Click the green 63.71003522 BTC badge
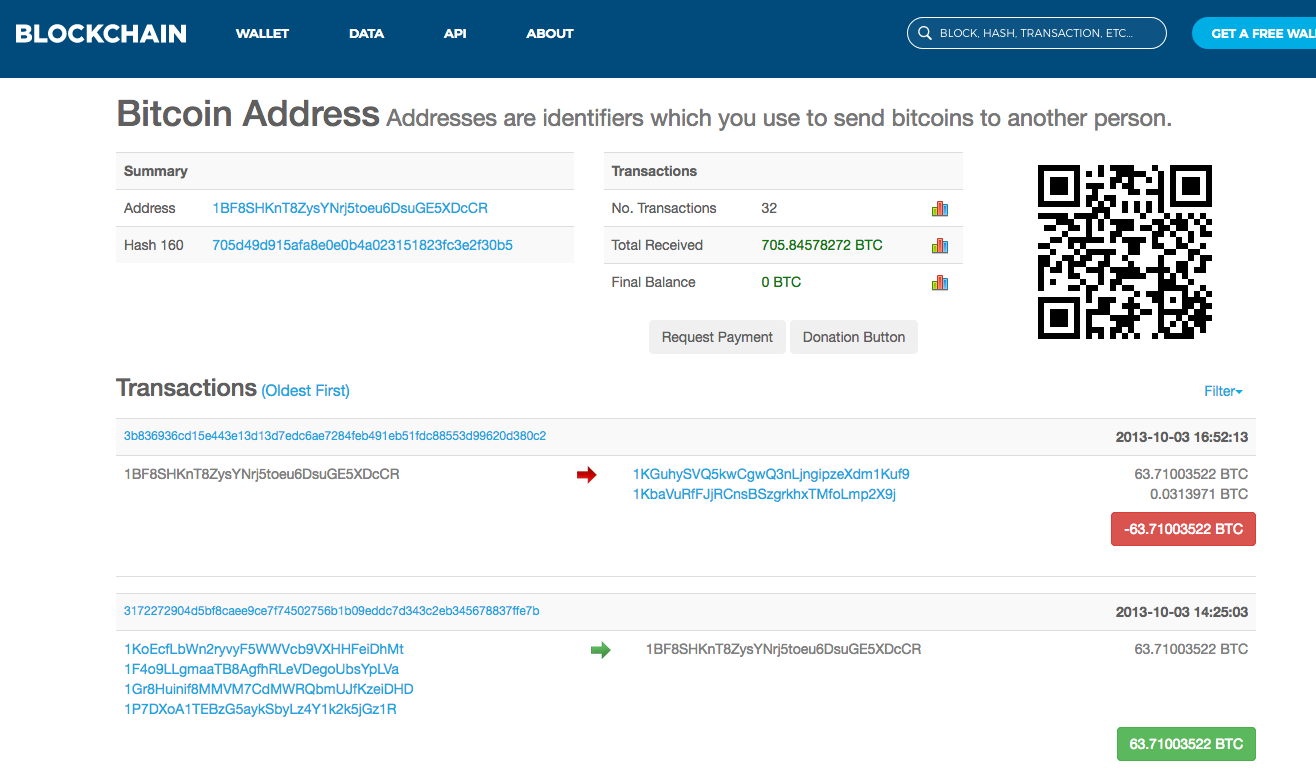Image resolution: width=1316 pixels, height=770 pixels. pyautogui.click(x=1186, y=744)
